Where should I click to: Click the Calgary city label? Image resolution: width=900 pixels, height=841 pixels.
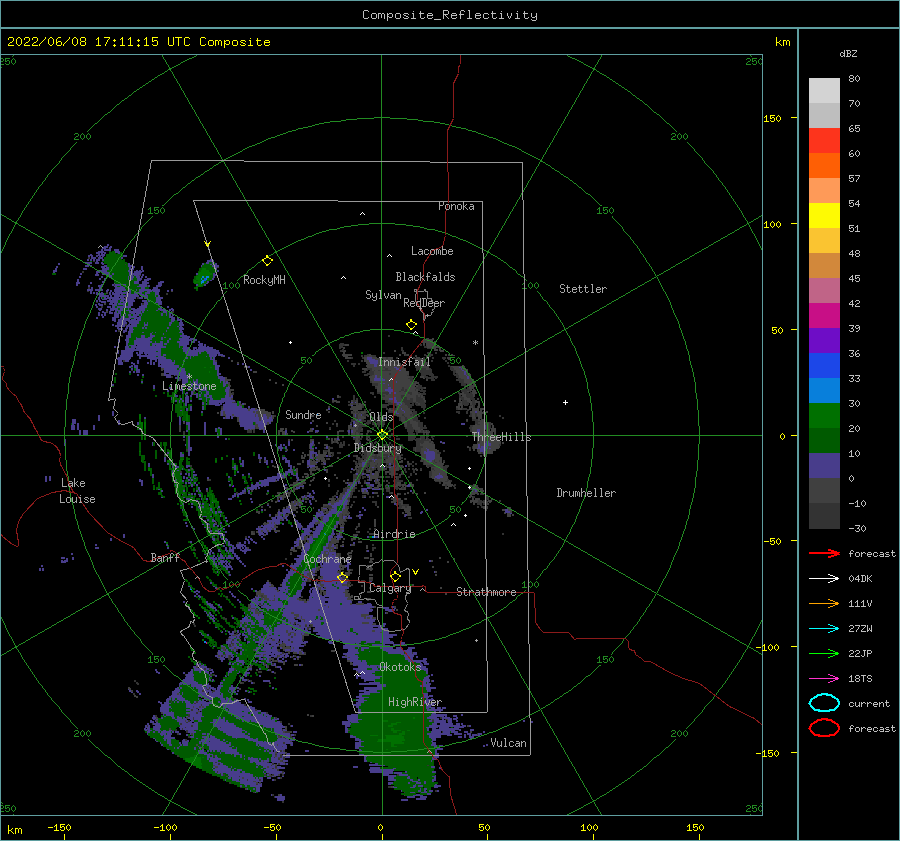tap(390, 588)
